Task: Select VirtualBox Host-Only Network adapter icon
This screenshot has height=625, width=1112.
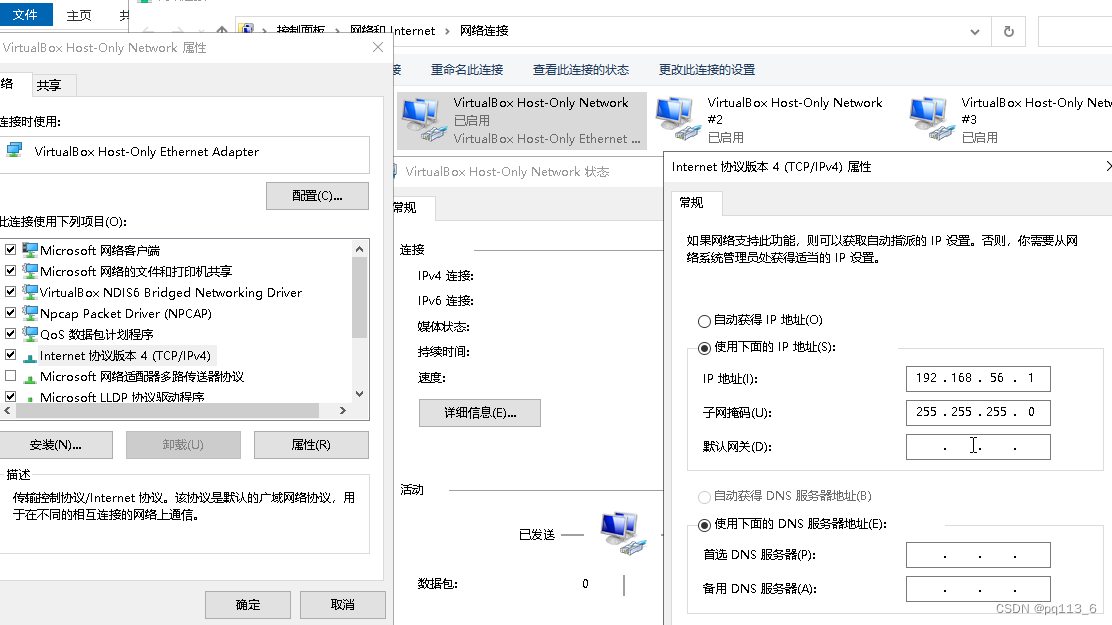Action: 423,120
